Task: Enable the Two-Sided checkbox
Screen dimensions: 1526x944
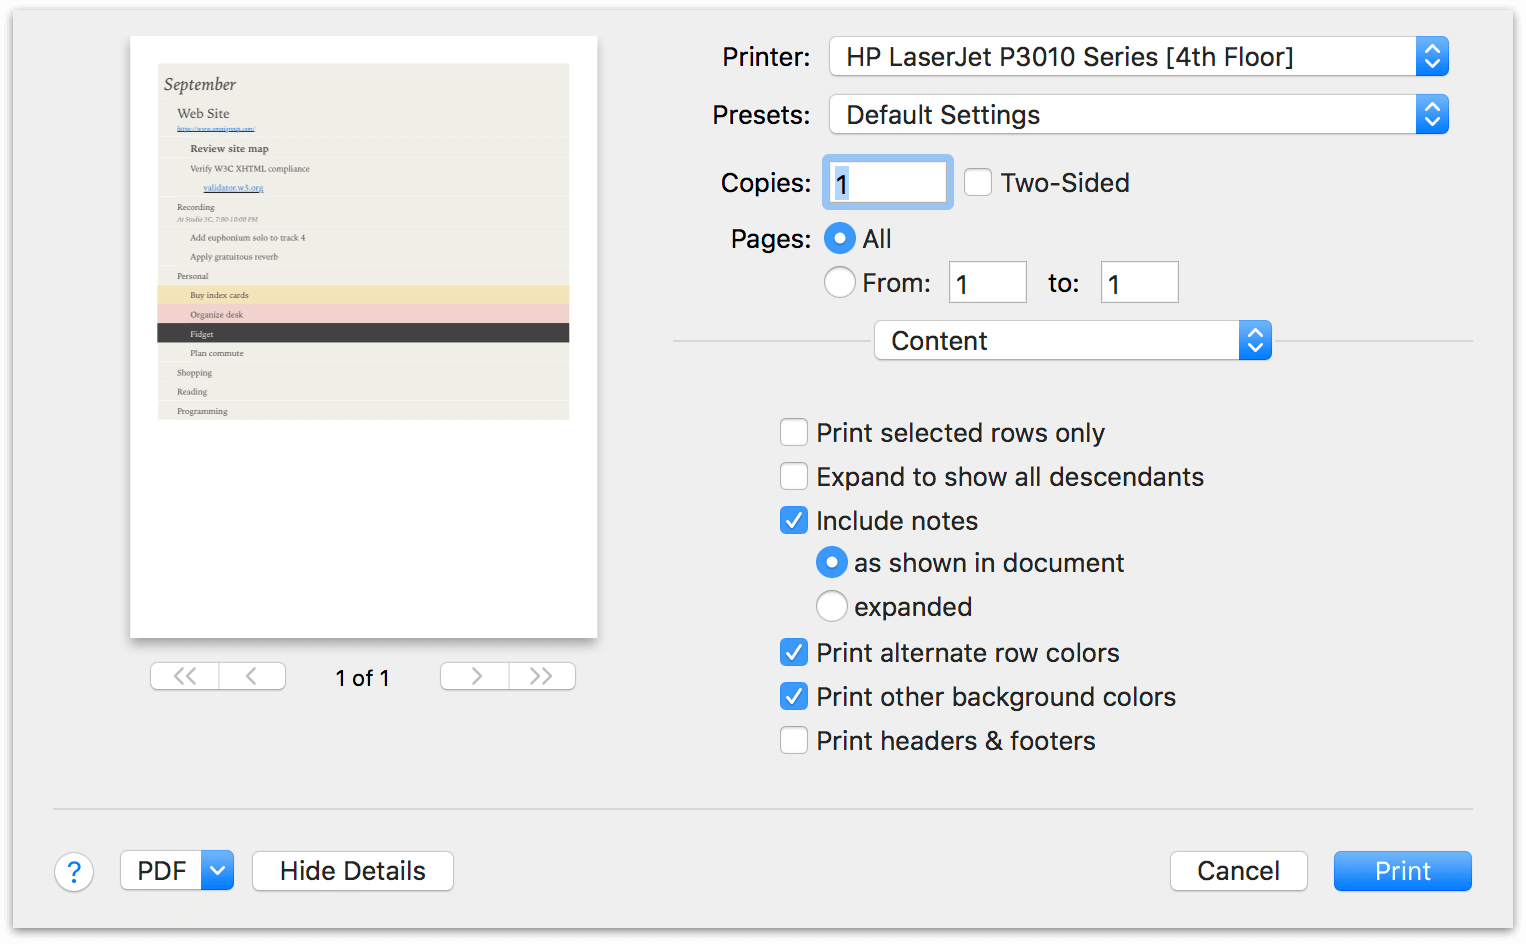Action: click(x=978, y=182)
